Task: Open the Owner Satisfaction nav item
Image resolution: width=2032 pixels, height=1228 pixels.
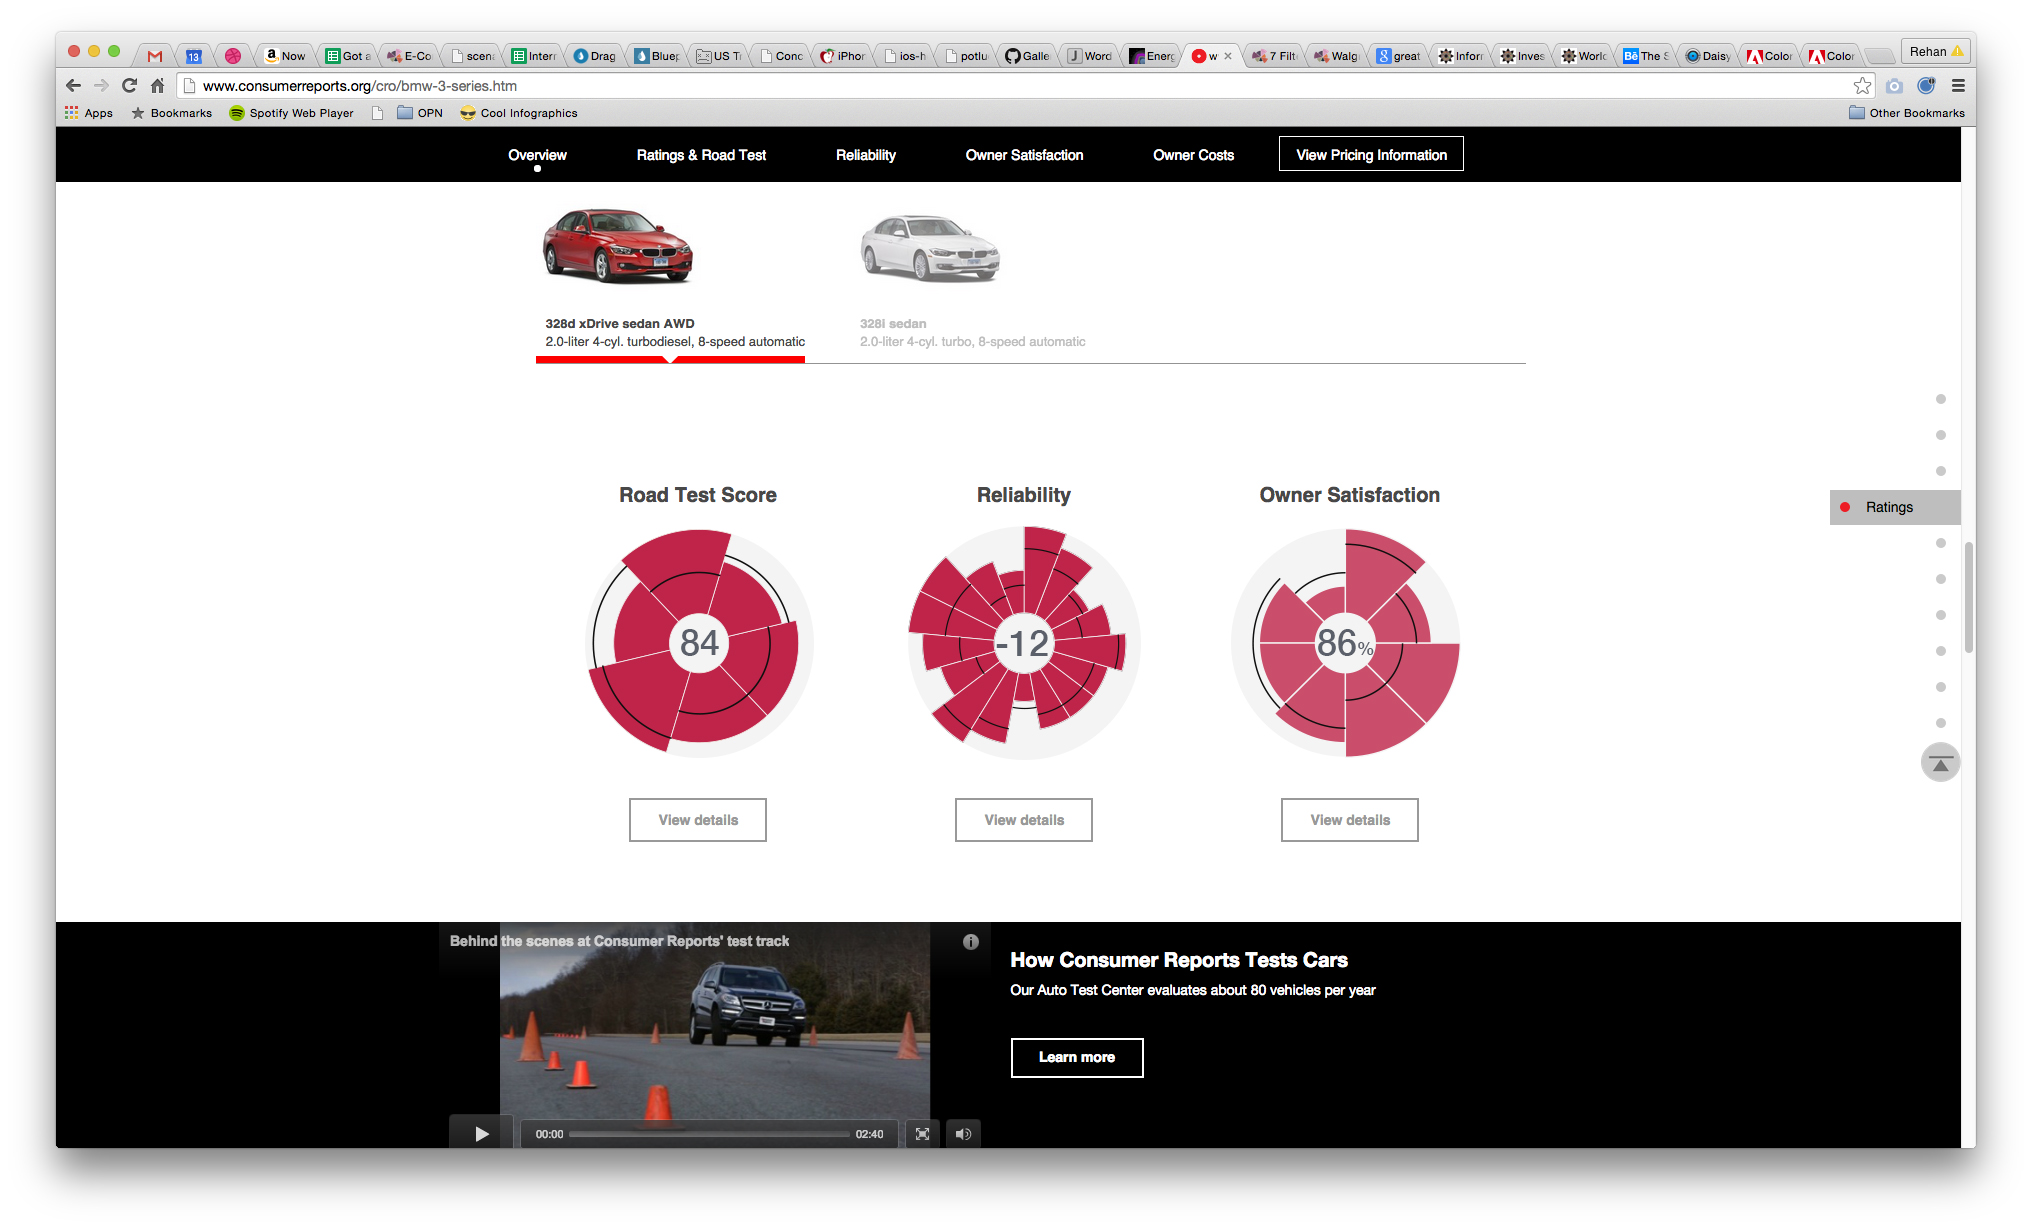Action: [x=1024, y=155]
